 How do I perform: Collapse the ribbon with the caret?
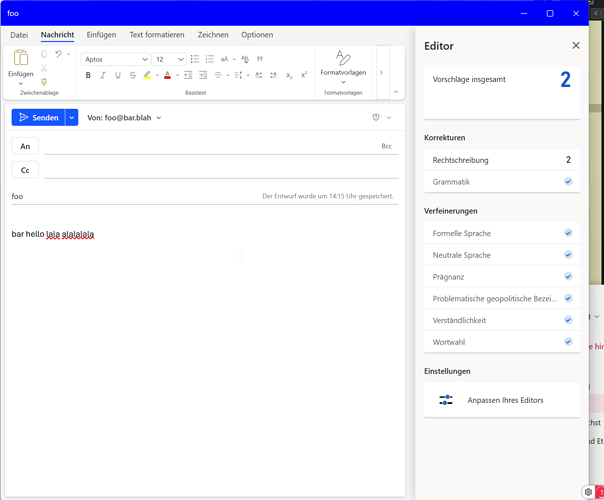pyautogui.click(x=396, y=92)
